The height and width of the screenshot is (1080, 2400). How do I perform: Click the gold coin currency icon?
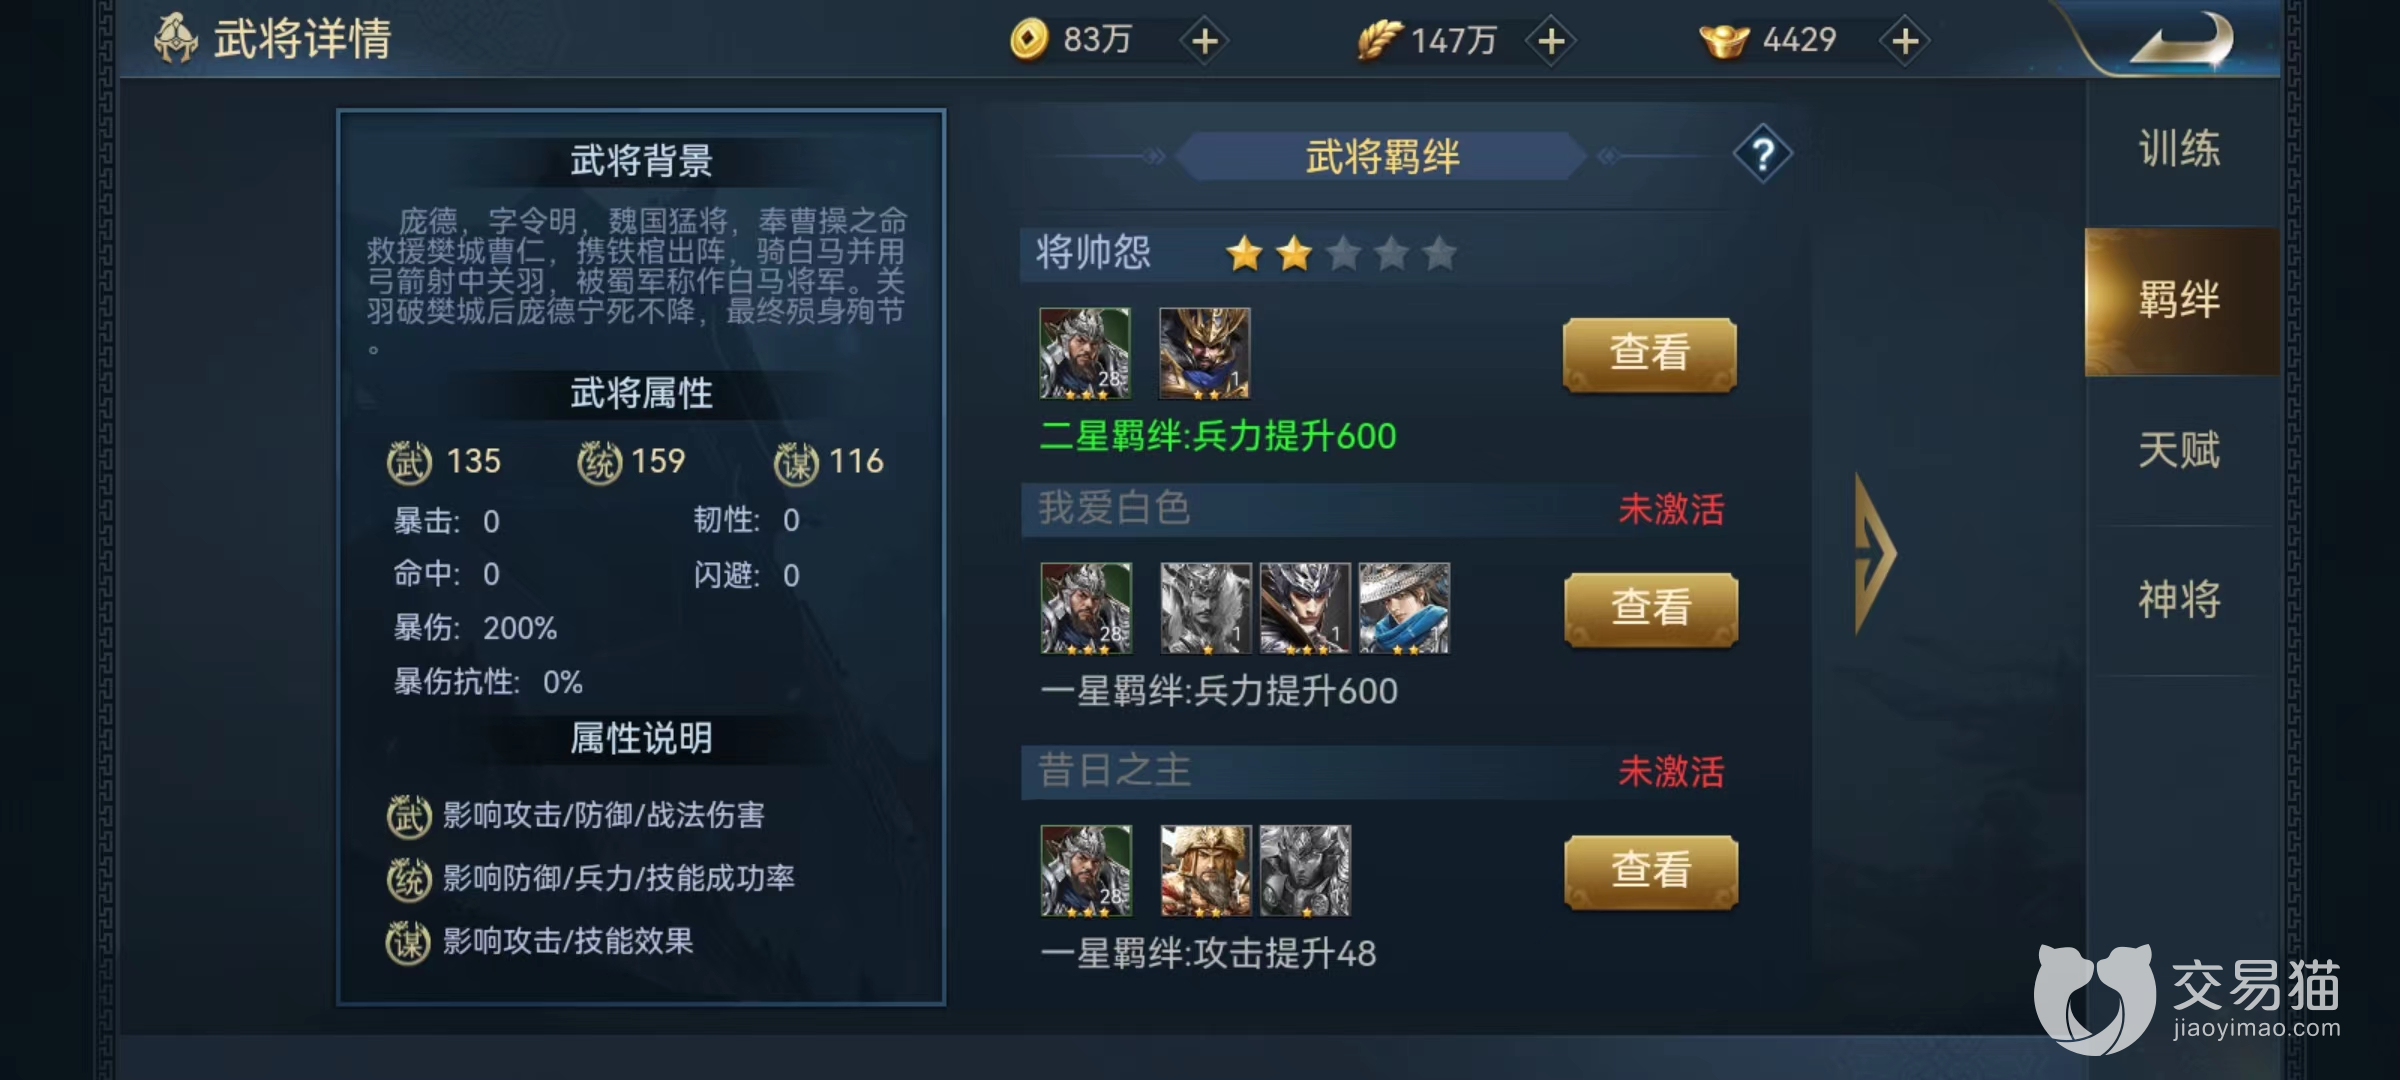1029,40
